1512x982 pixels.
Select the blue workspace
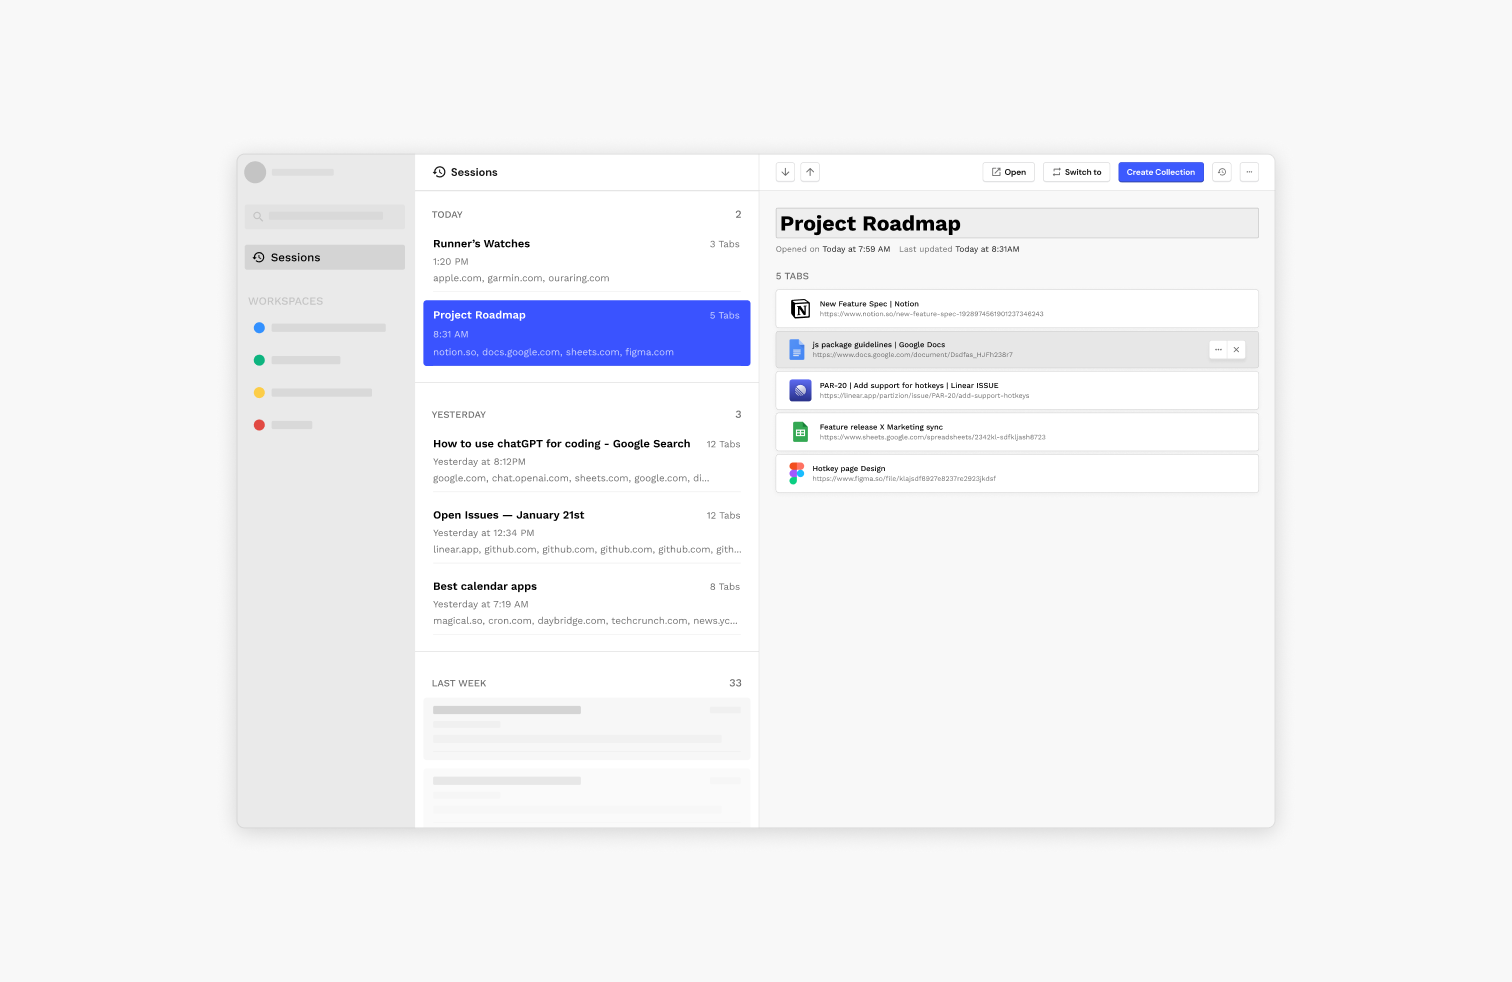[320, 328]
